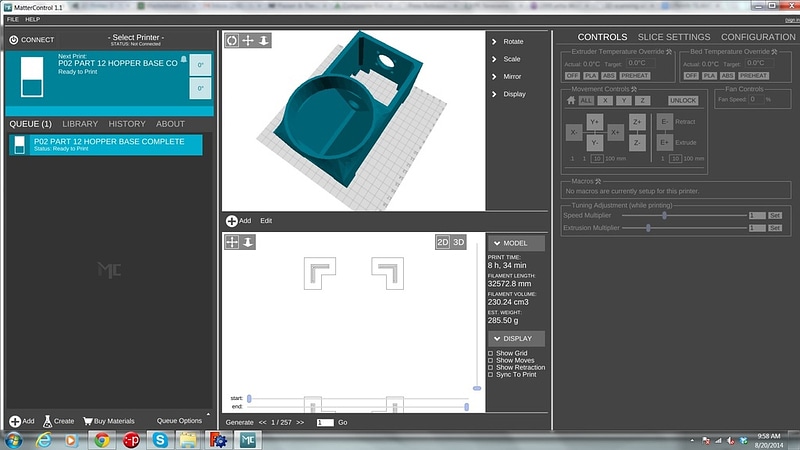The height and width of the screenshot is (450, 800).
Task: Edit Extruder Temperature Override settings icon
Action: tap(669, 52)
